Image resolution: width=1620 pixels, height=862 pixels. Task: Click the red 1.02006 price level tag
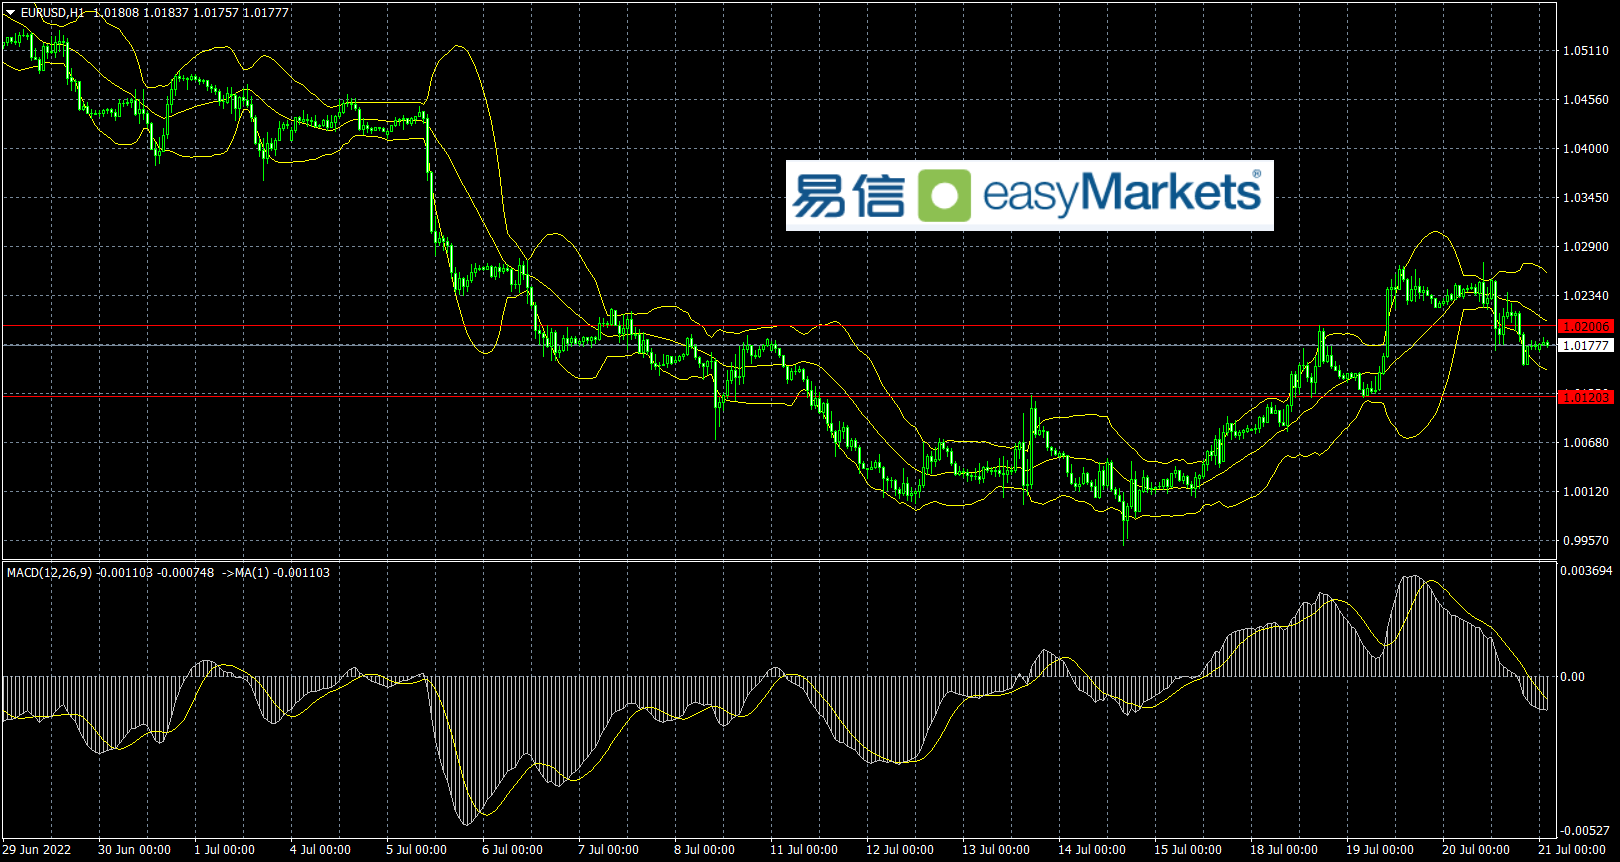(x=1586, y=327)
